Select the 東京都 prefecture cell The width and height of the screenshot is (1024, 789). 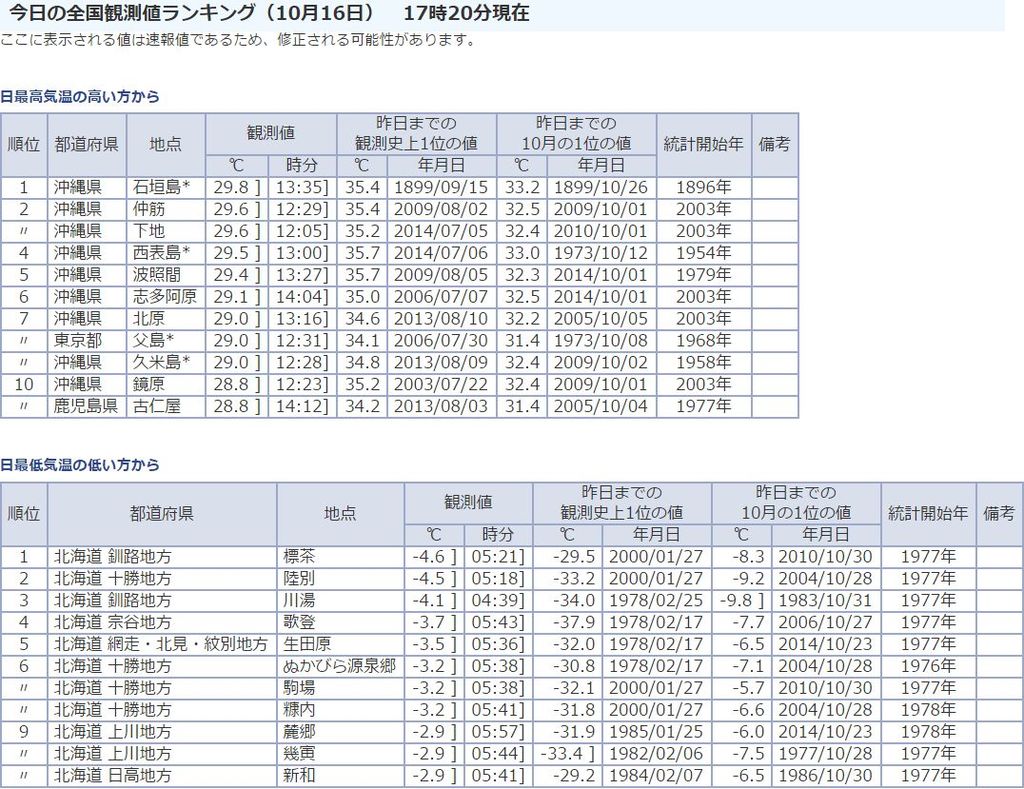pyautogui.click(x=78, y=341)
